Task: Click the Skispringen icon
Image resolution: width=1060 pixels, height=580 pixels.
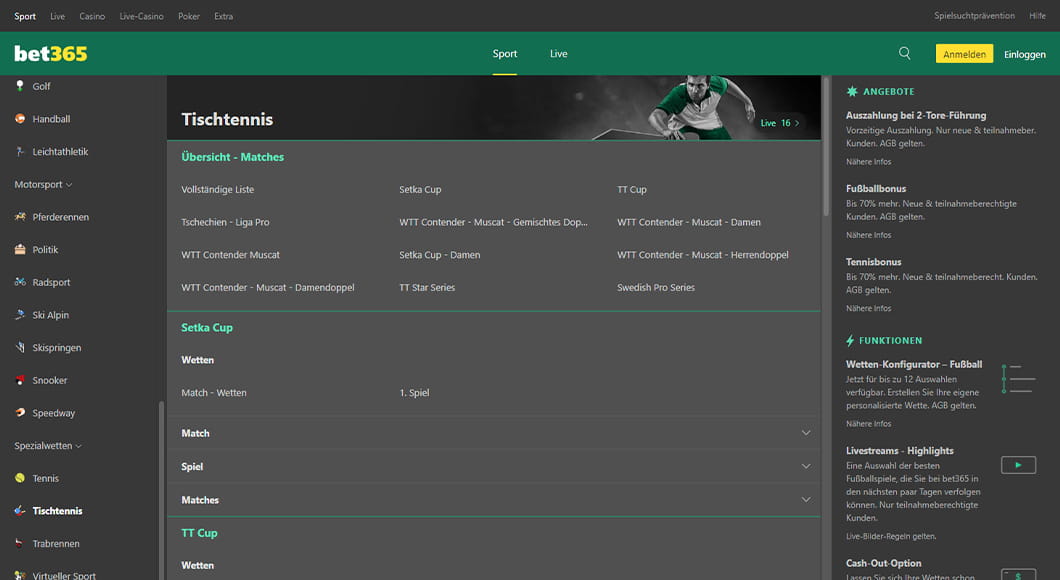Action: click(x=20, y=347)
